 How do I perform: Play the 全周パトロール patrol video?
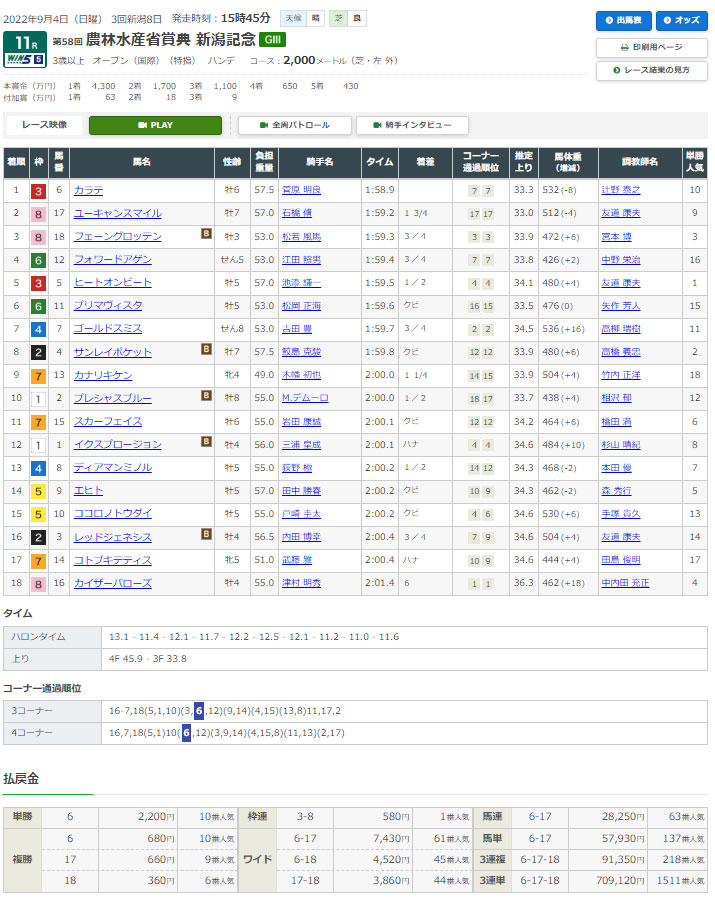pyautogui.click(x=294, y=125)
